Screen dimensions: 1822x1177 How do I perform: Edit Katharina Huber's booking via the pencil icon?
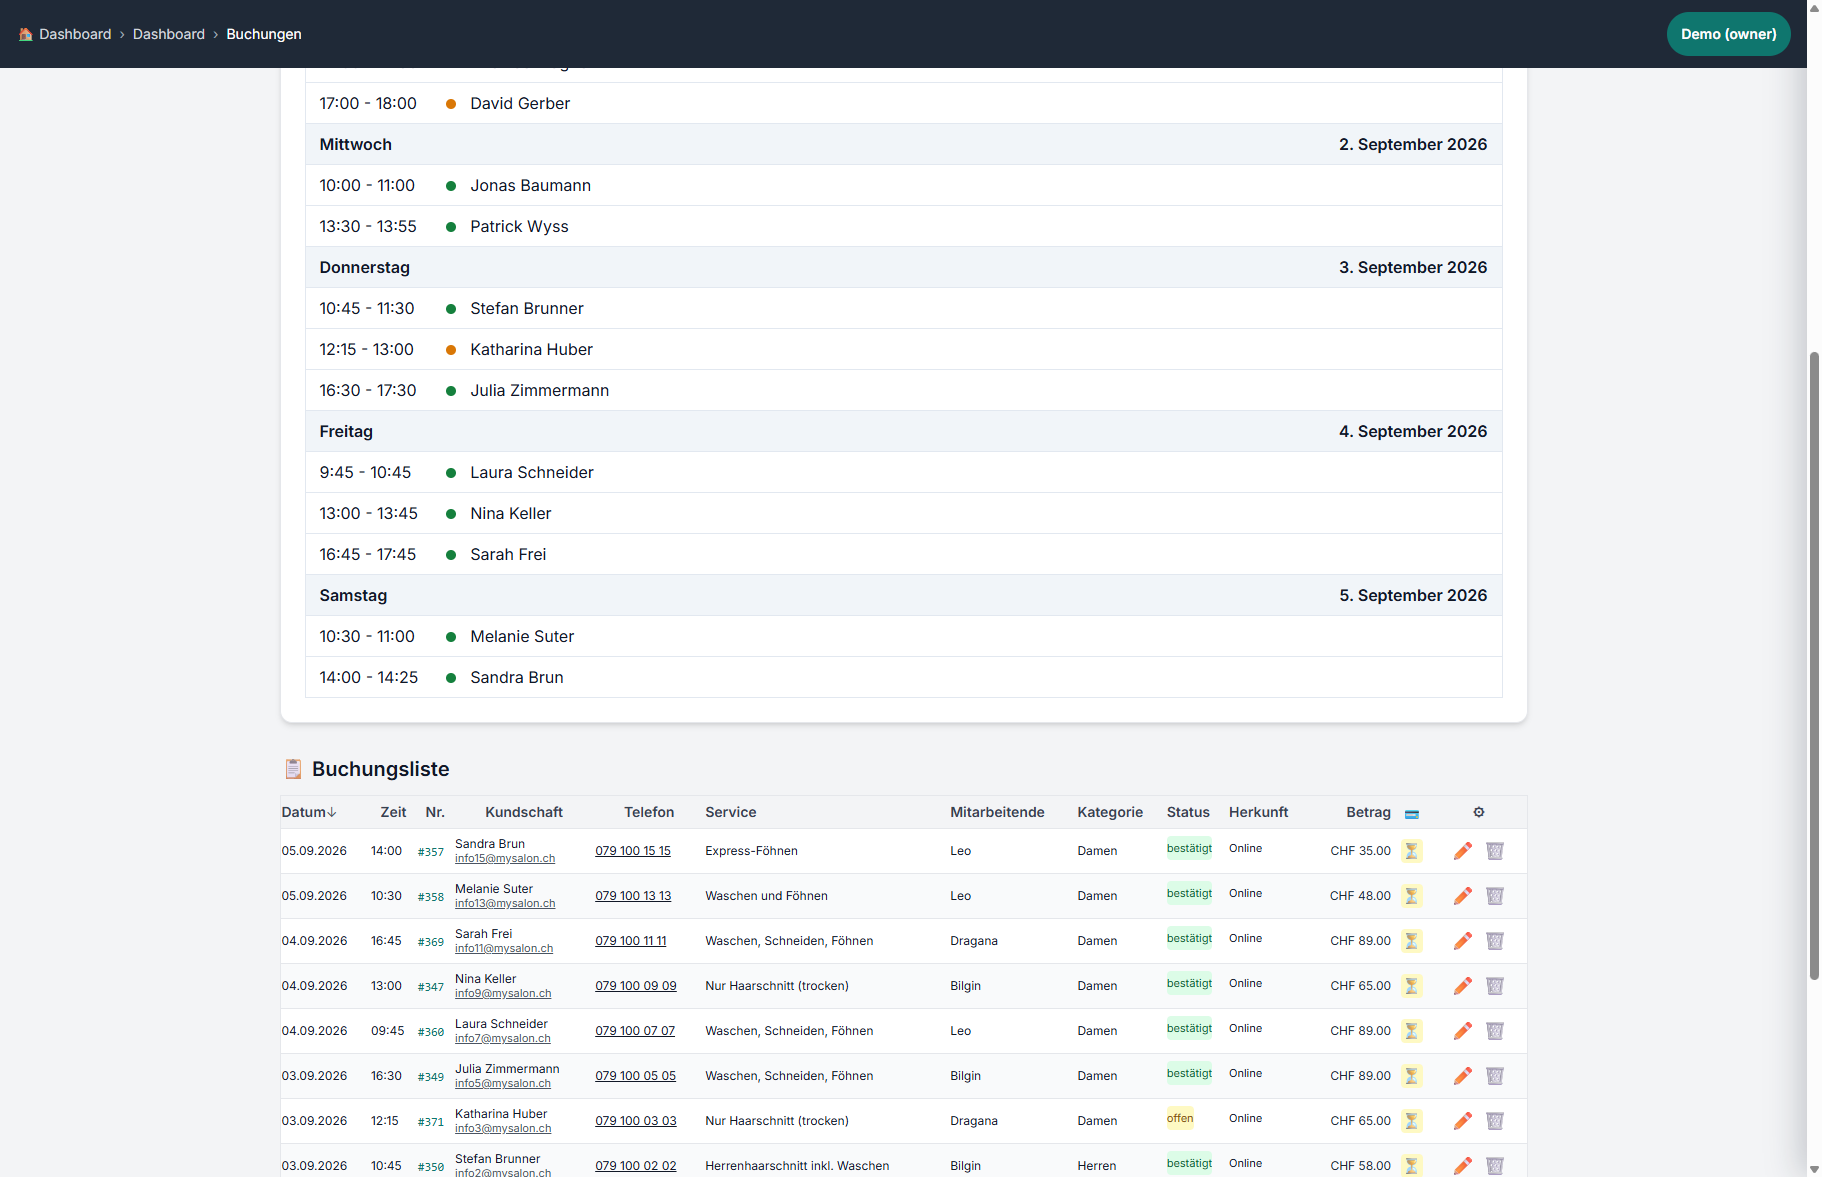pos(1462,1121)
